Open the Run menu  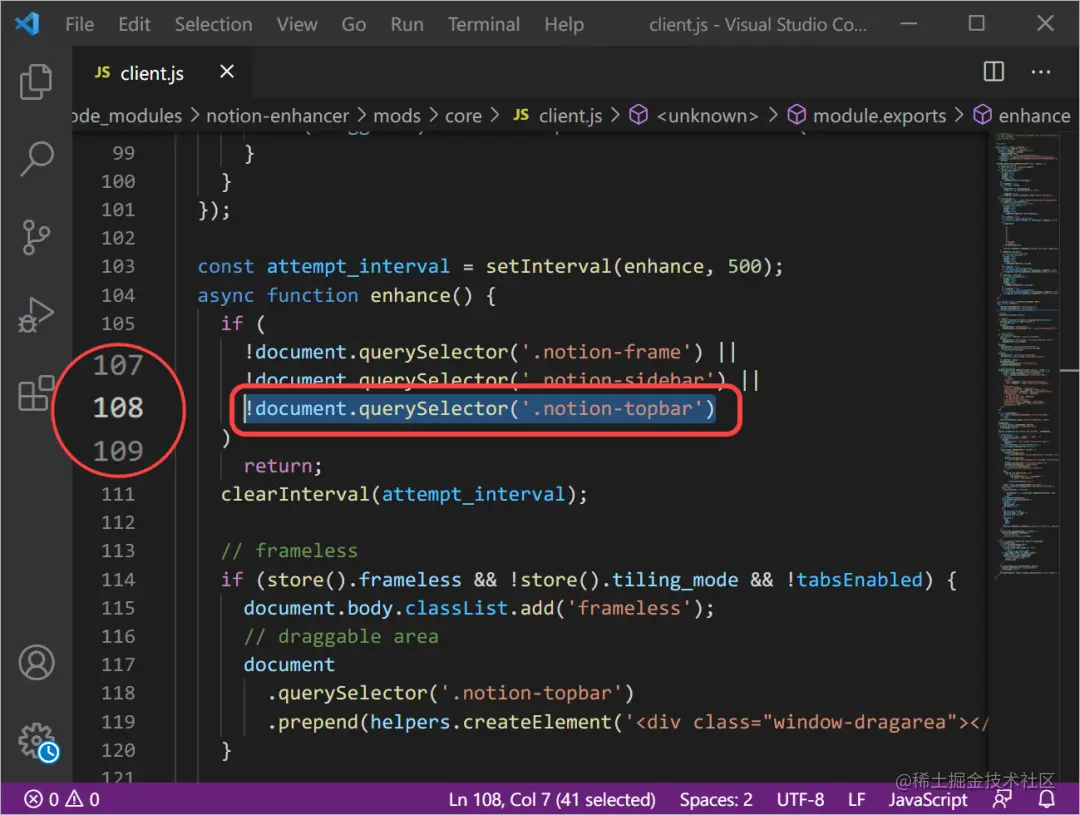coord(407,25)
